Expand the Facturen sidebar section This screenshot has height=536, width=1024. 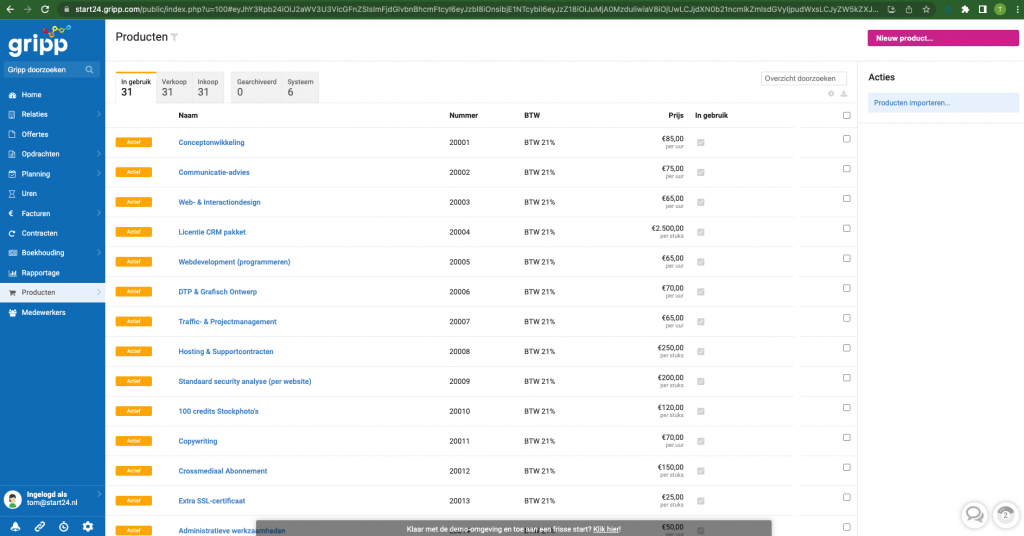point(98,213)
